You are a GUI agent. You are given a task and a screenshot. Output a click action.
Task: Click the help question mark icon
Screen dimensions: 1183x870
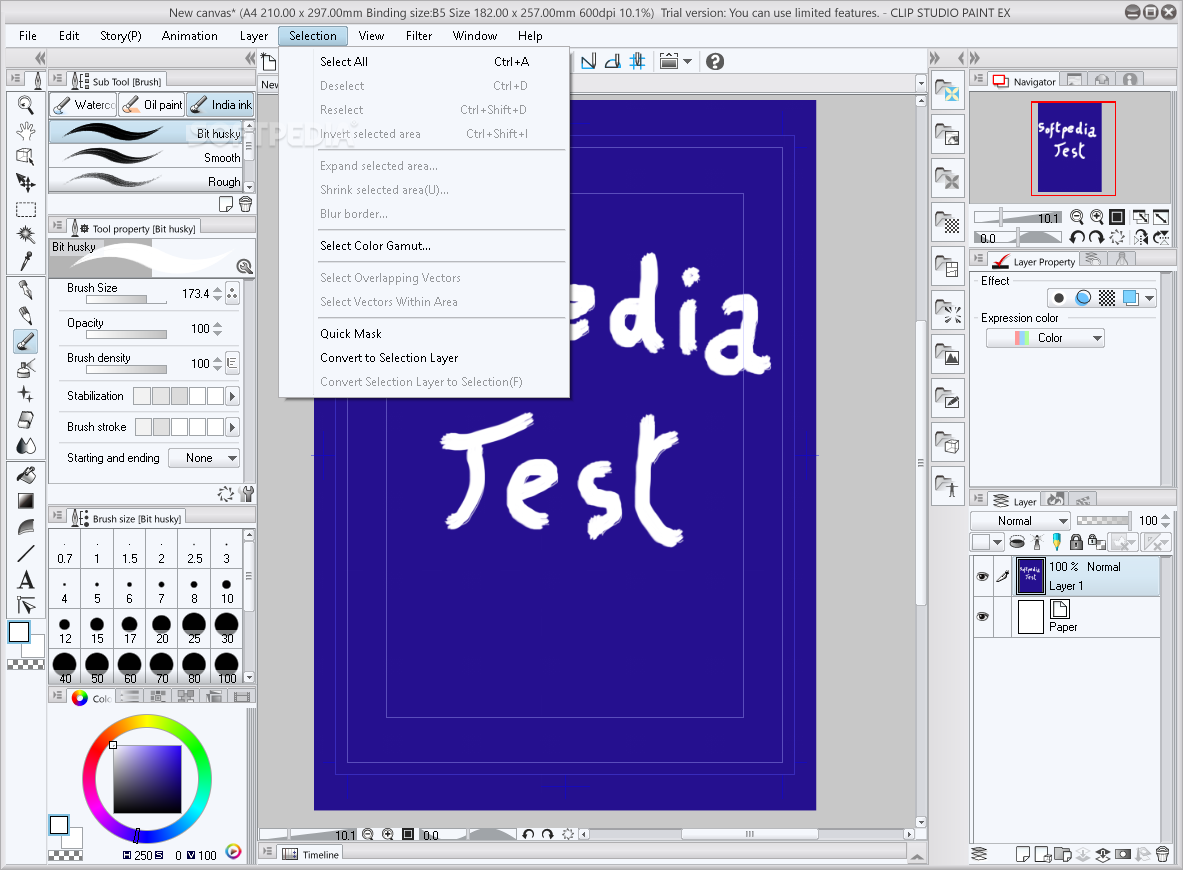pos(715,61)
